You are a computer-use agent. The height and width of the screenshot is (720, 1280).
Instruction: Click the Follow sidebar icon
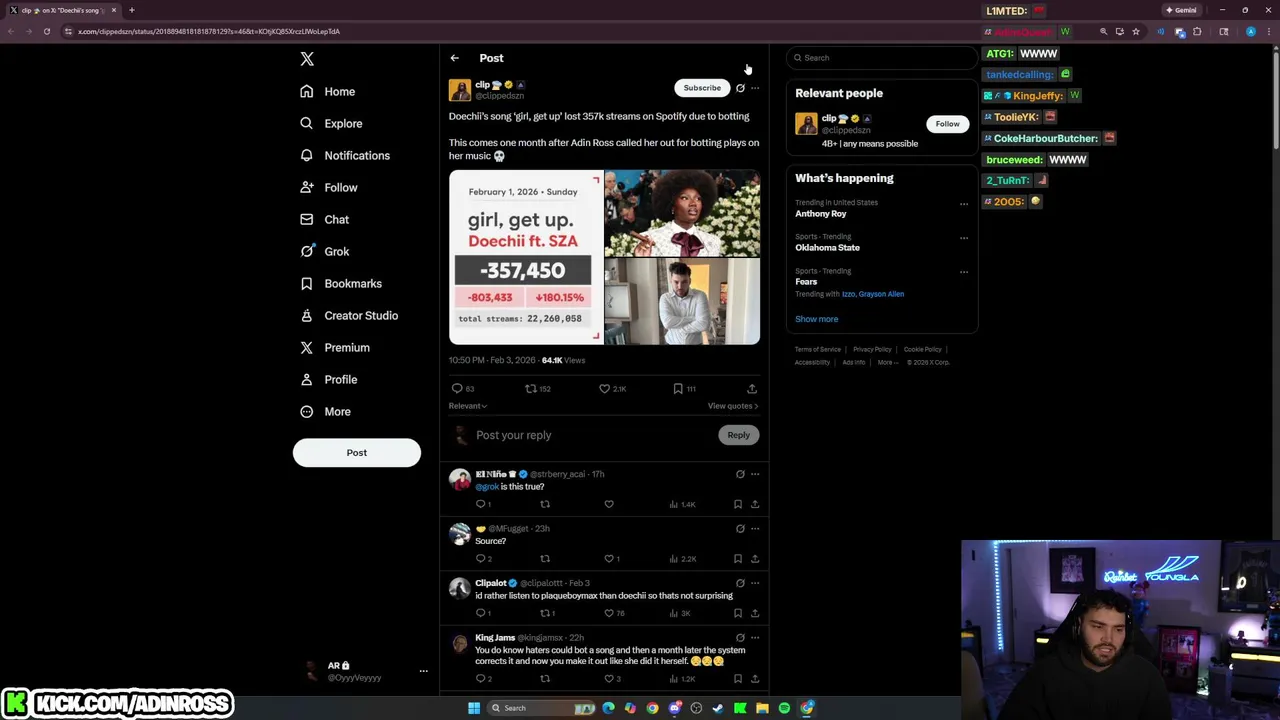307,187
